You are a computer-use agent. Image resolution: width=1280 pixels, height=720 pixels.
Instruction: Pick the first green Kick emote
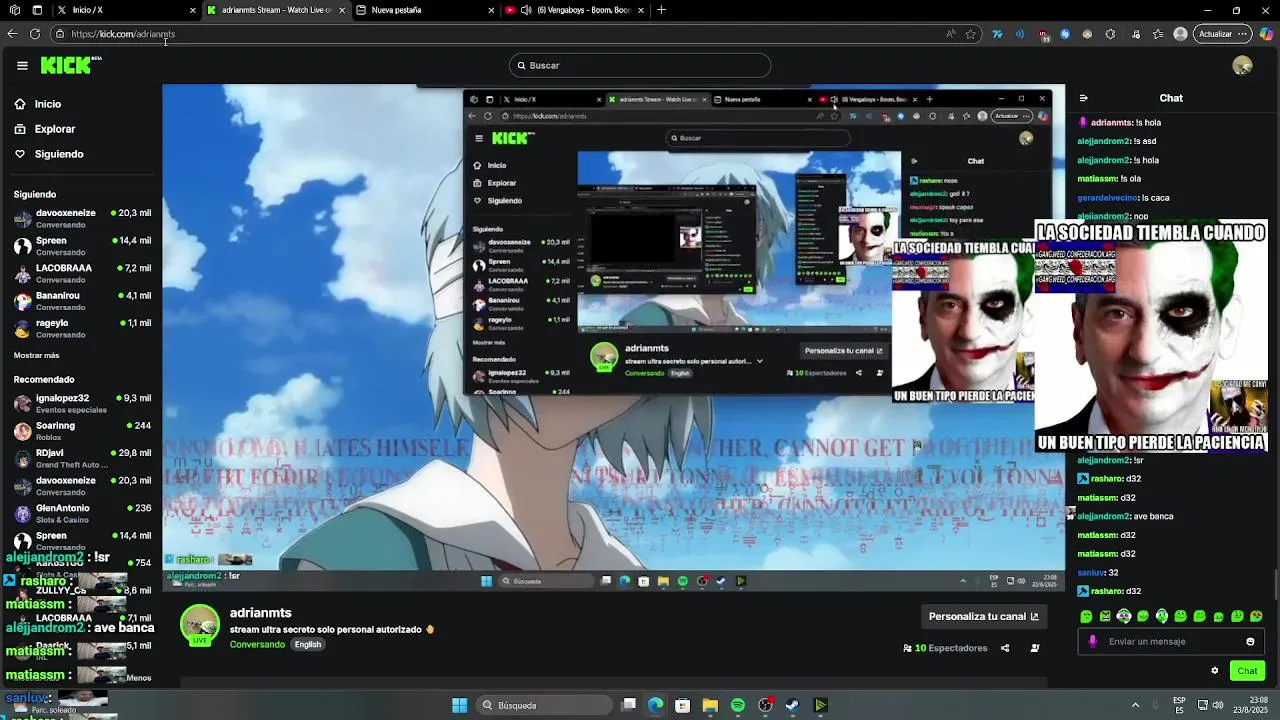tap(1086, 616)
